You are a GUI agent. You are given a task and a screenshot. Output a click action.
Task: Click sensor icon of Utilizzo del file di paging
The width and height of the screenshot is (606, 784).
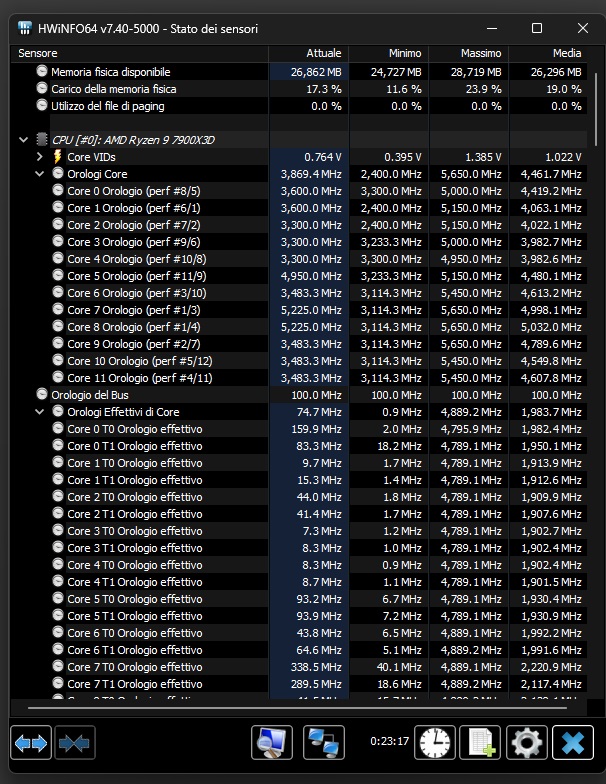click(42, 106)
